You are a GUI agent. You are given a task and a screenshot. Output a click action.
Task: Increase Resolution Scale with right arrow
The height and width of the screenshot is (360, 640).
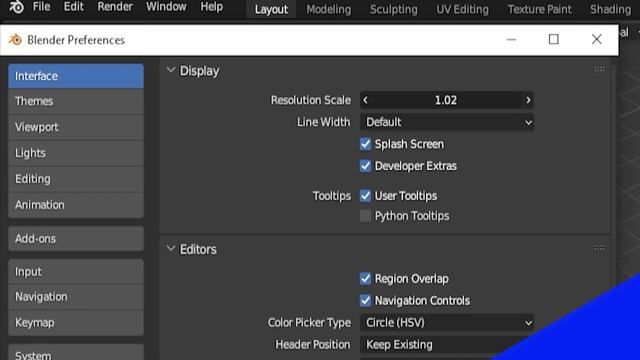tap(528, 100)
